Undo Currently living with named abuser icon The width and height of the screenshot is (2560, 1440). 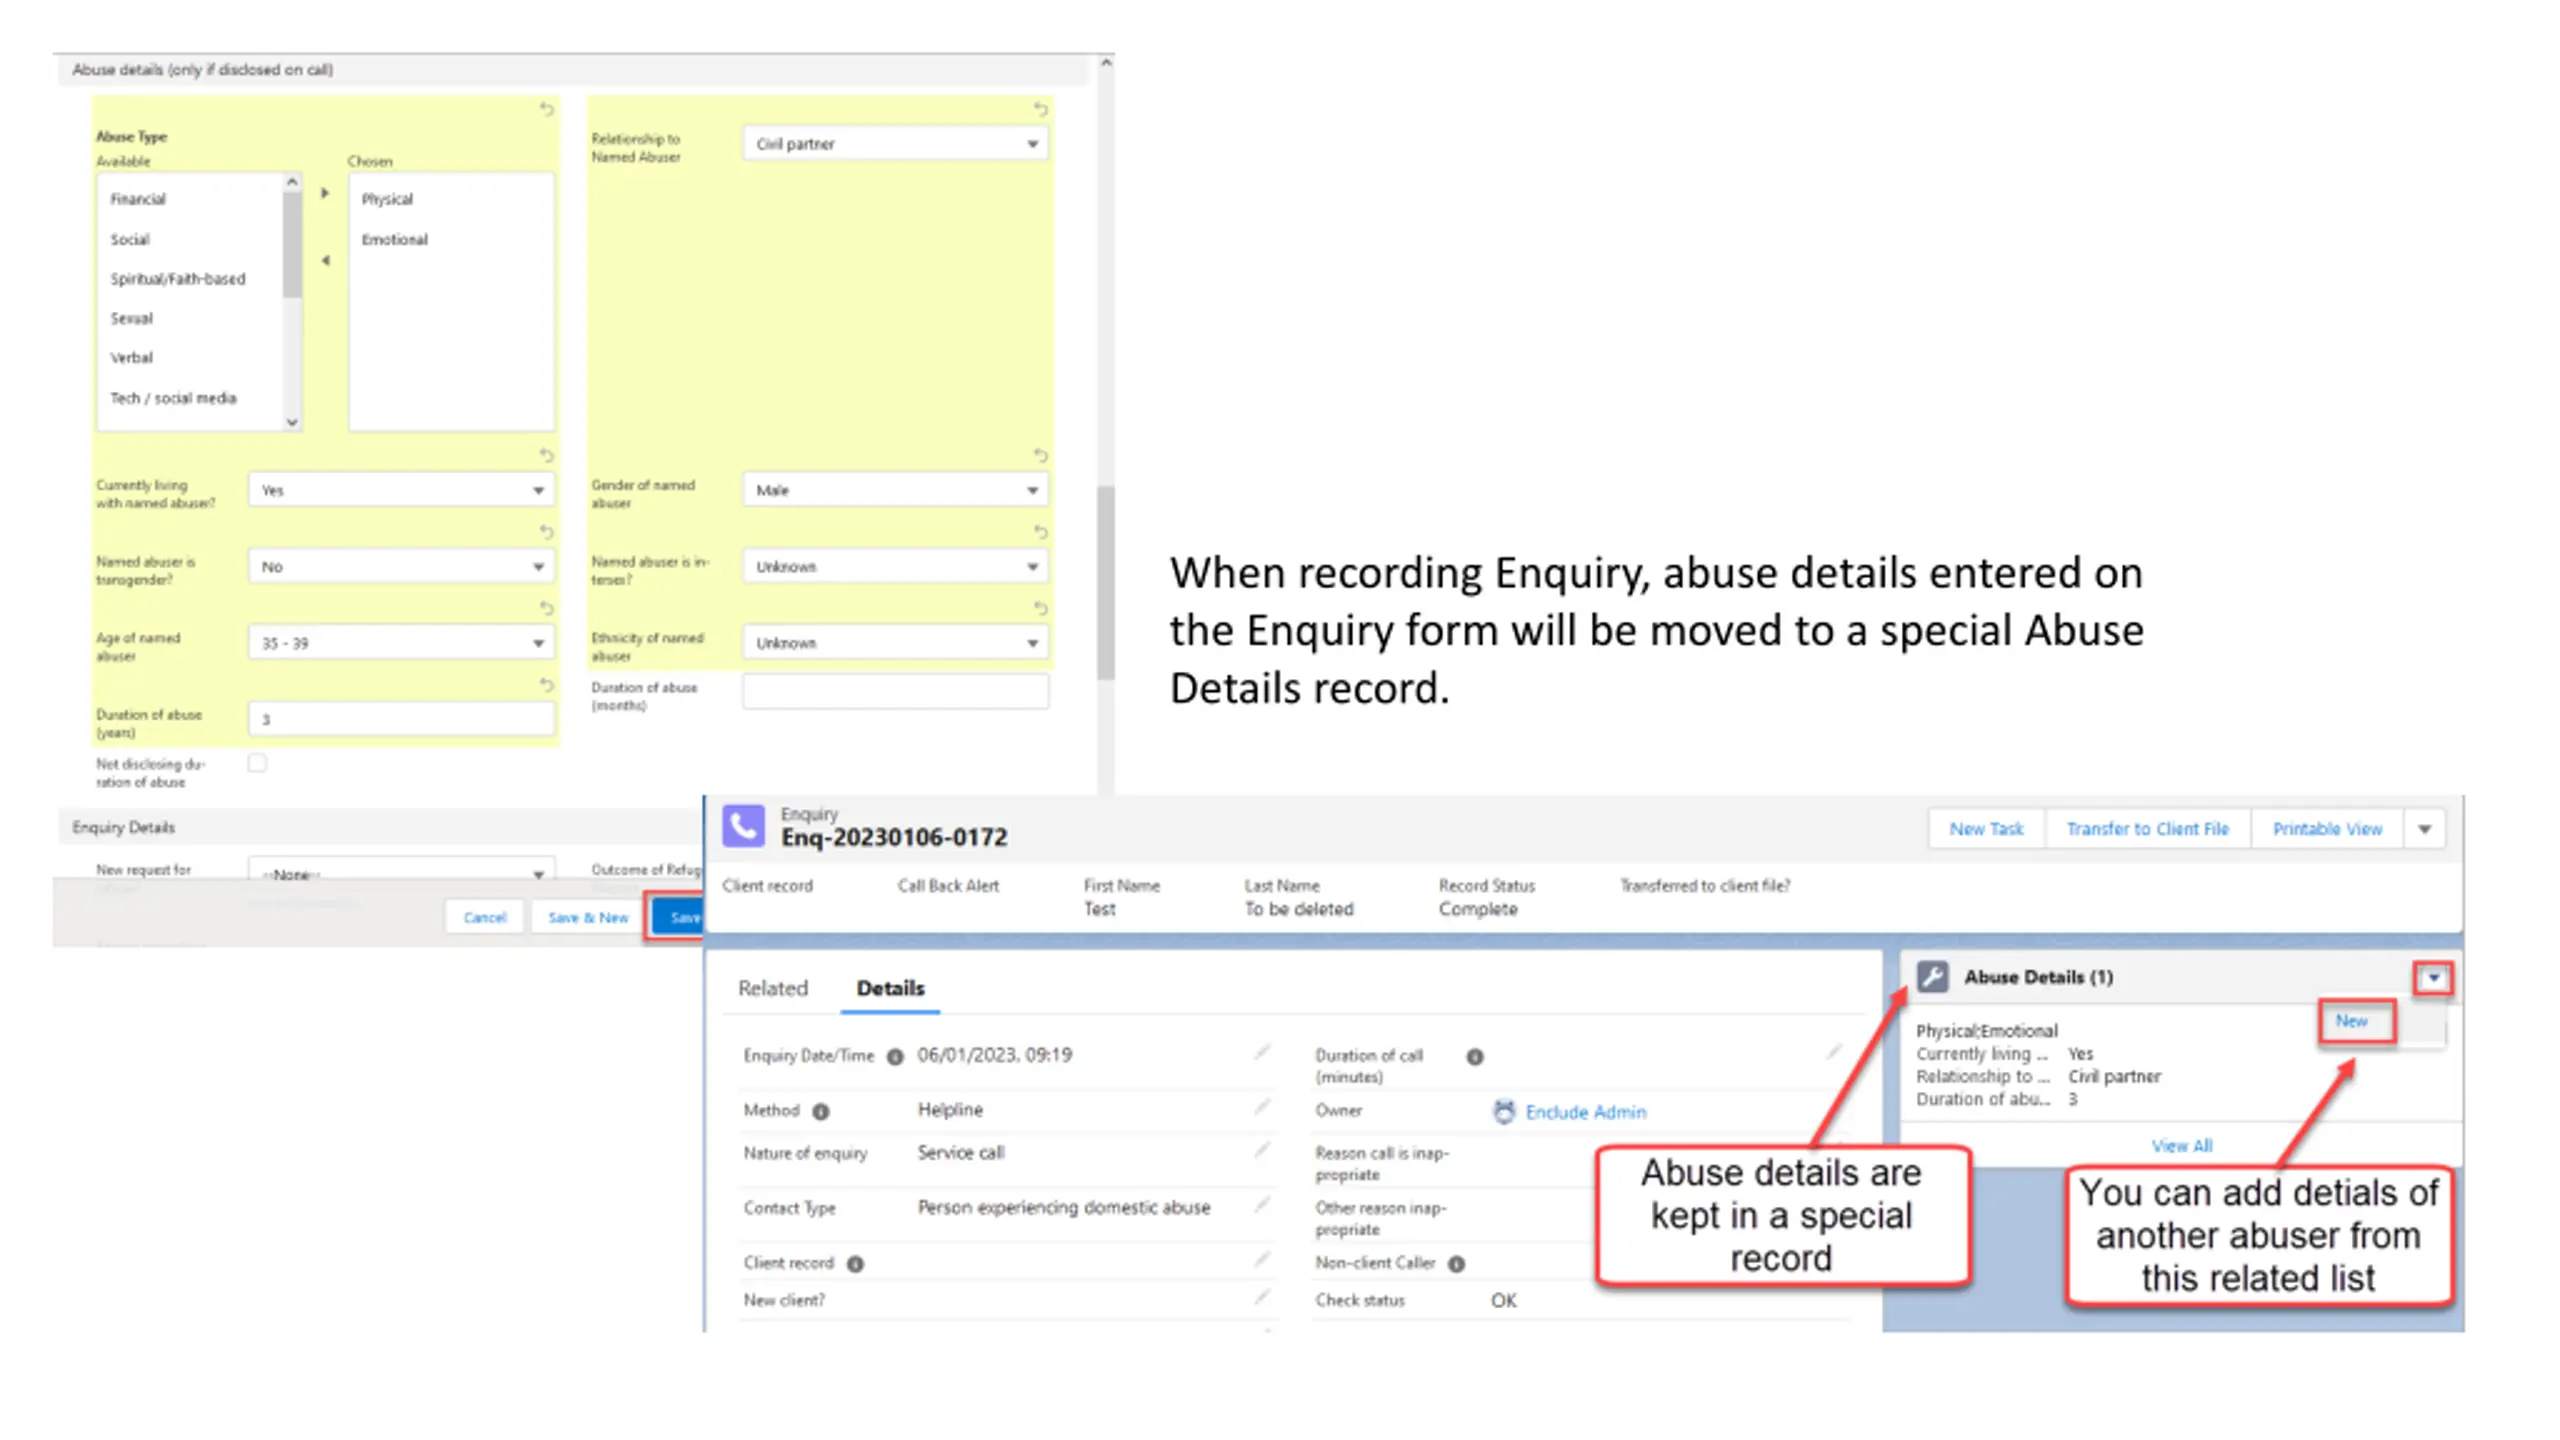pos(546,455)
